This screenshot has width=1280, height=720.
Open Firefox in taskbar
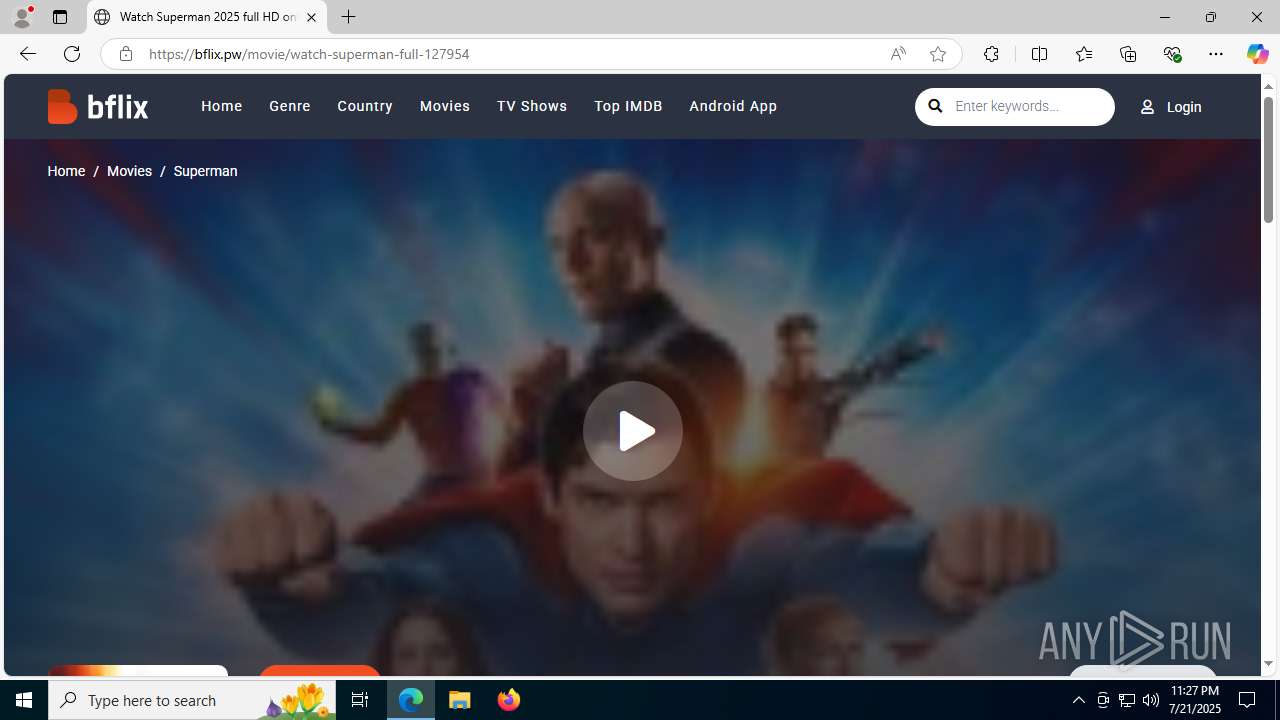[508, 700]
